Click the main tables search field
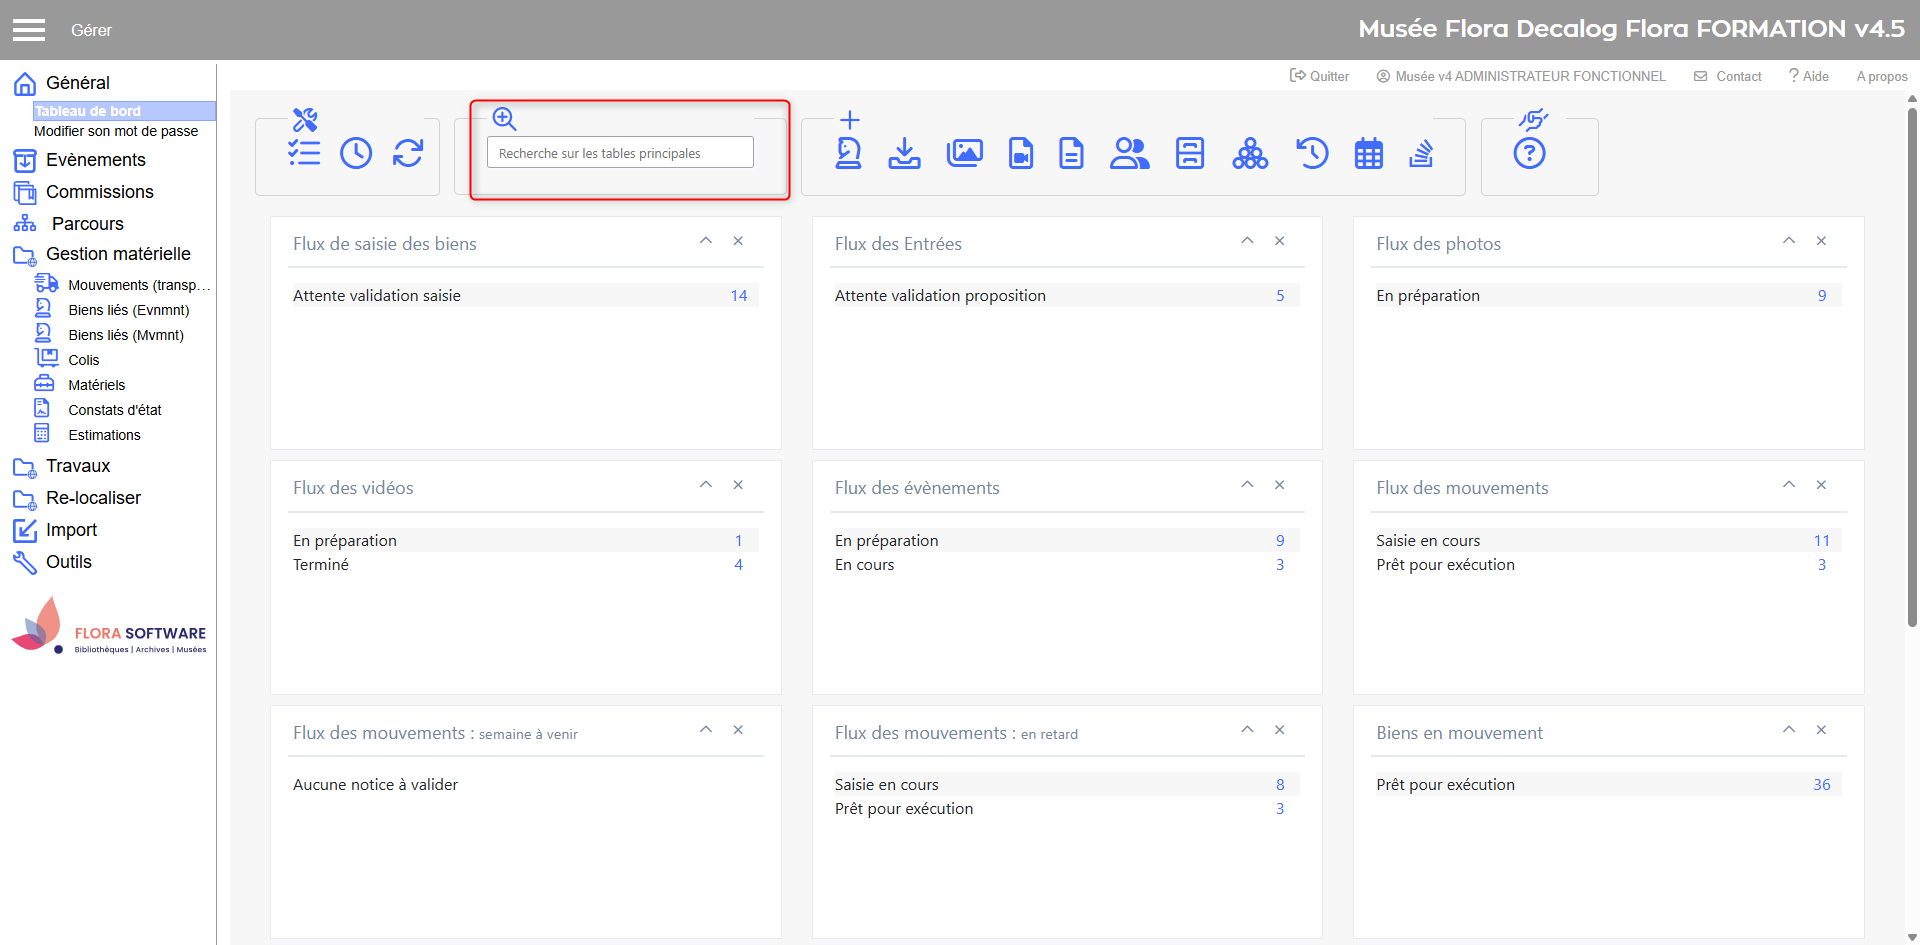1920x945 pixels. pos(620,153)
